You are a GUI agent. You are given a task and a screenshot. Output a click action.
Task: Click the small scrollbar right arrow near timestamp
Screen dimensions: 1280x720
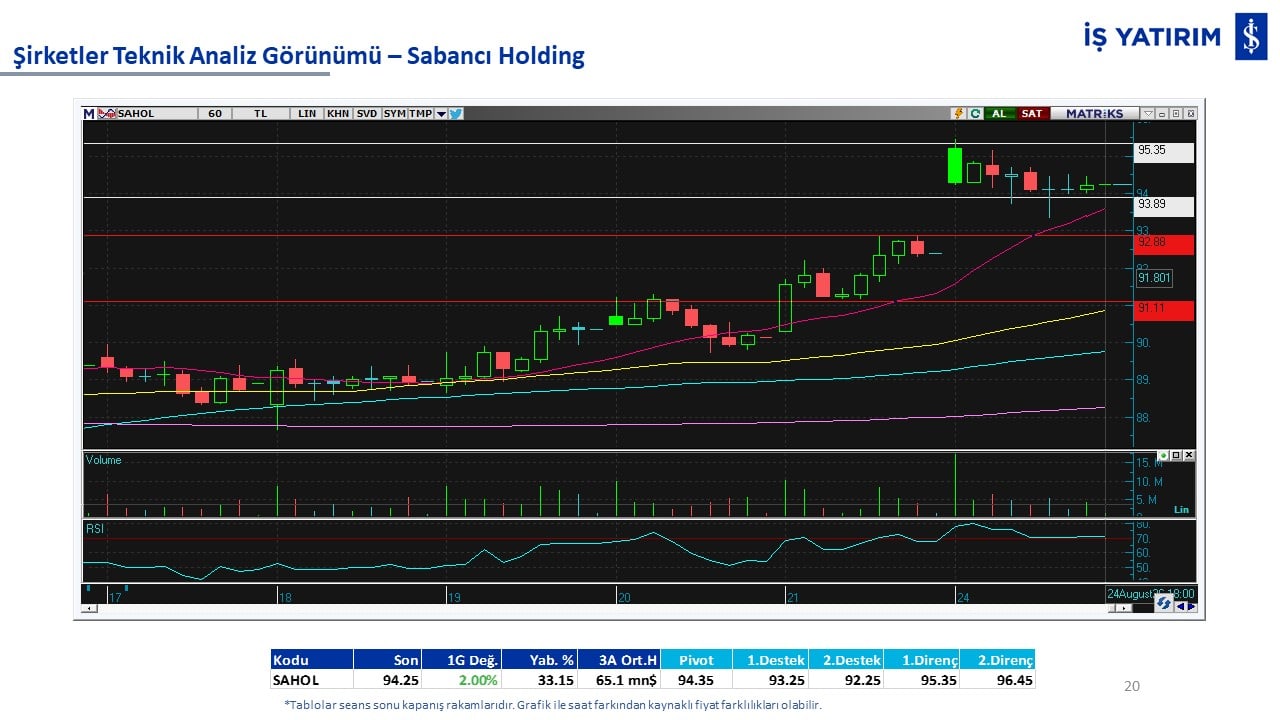coord(1122,608)
